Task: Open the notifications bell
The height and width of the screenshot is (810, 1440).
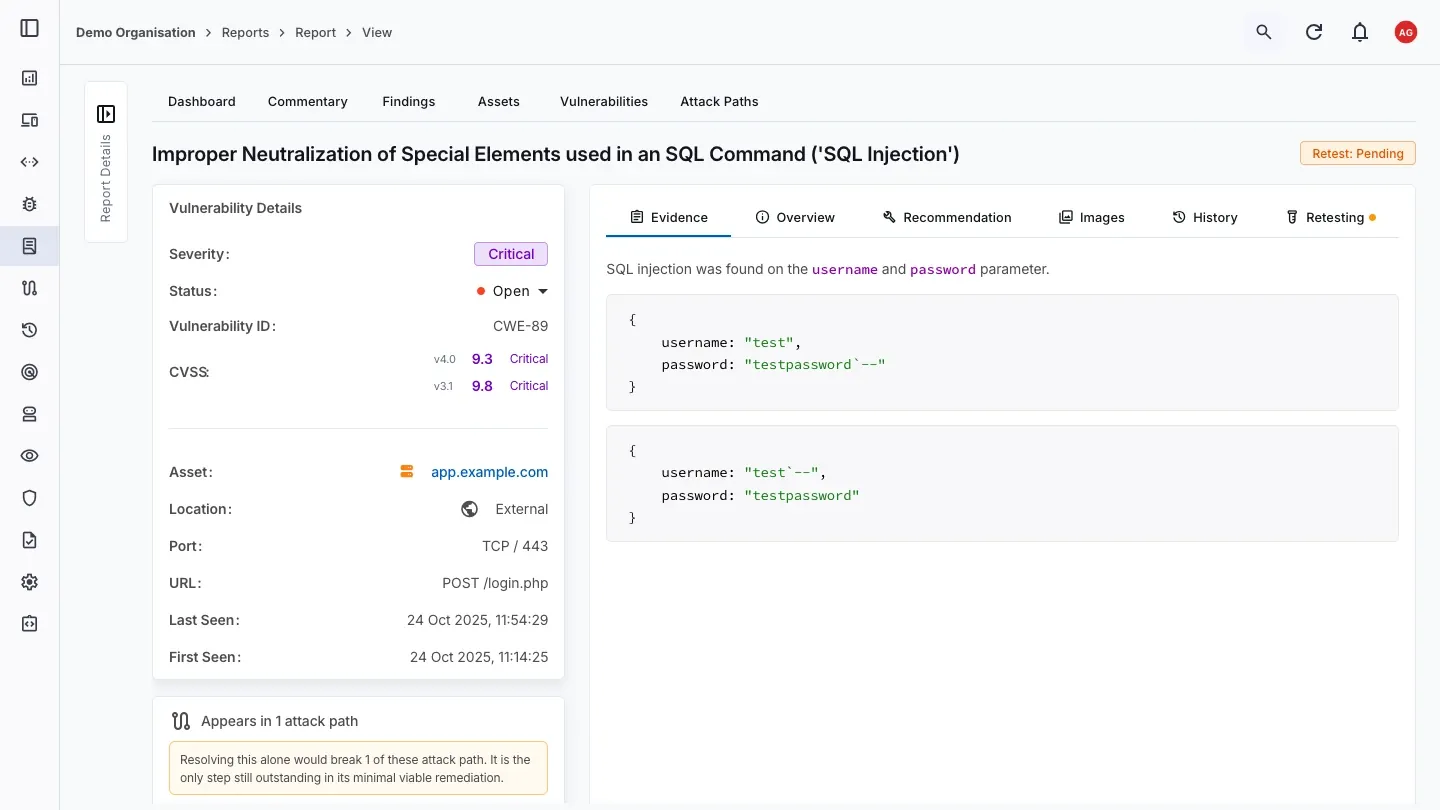Action: [1360, 32]
